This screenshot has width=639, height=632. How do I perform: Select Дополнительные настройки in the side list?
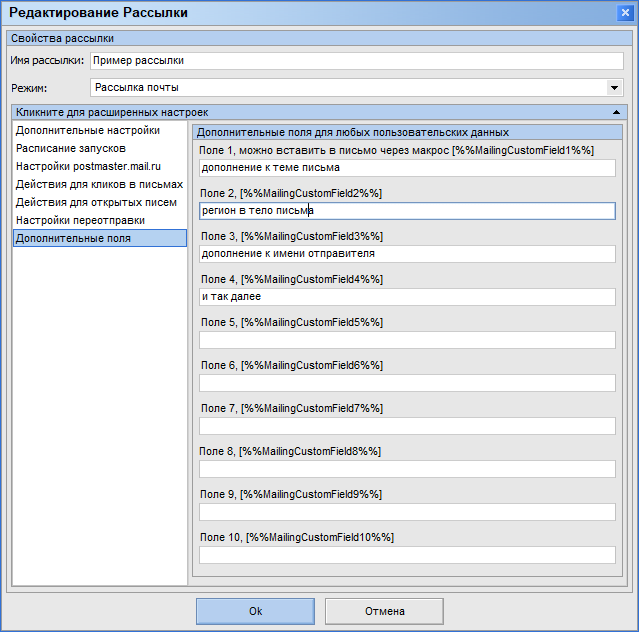point(88,130)
